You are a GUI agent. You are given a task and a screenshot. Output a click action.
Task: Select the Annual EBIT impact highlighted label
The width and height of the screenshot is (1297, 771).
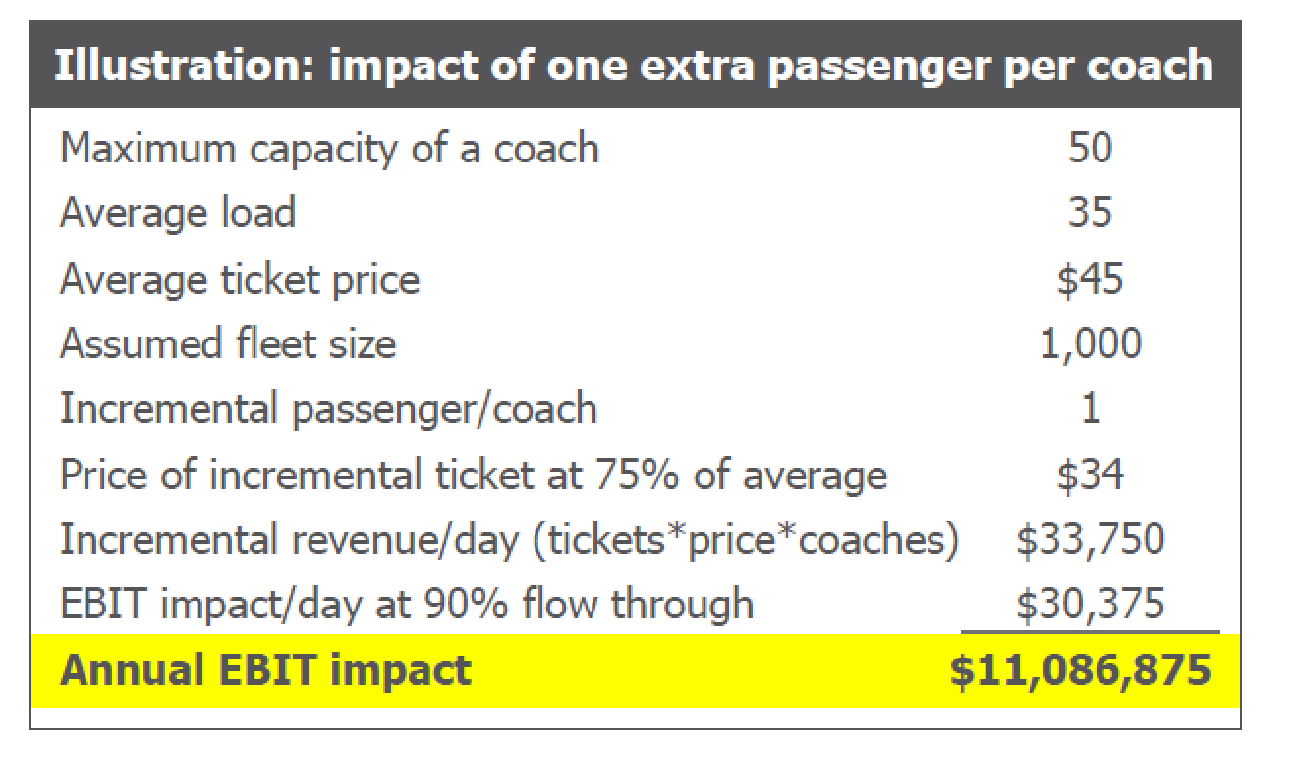[266, 670]
